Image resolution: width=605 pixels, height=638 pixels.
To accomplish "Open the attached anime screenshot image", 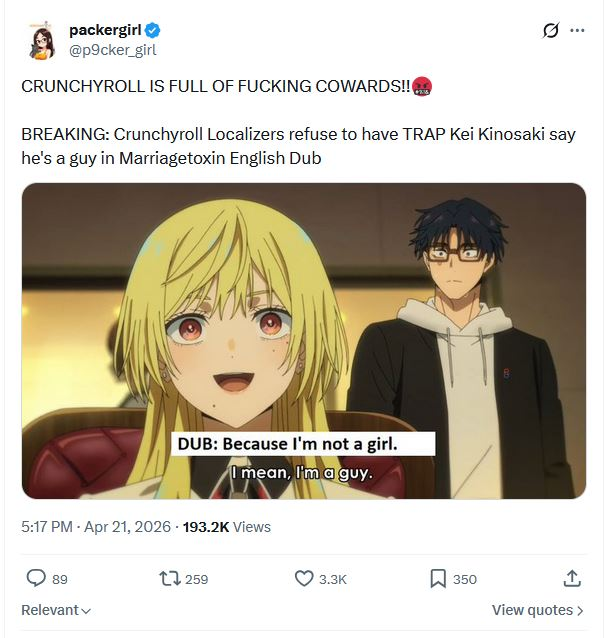I will [x=304, y=341].
